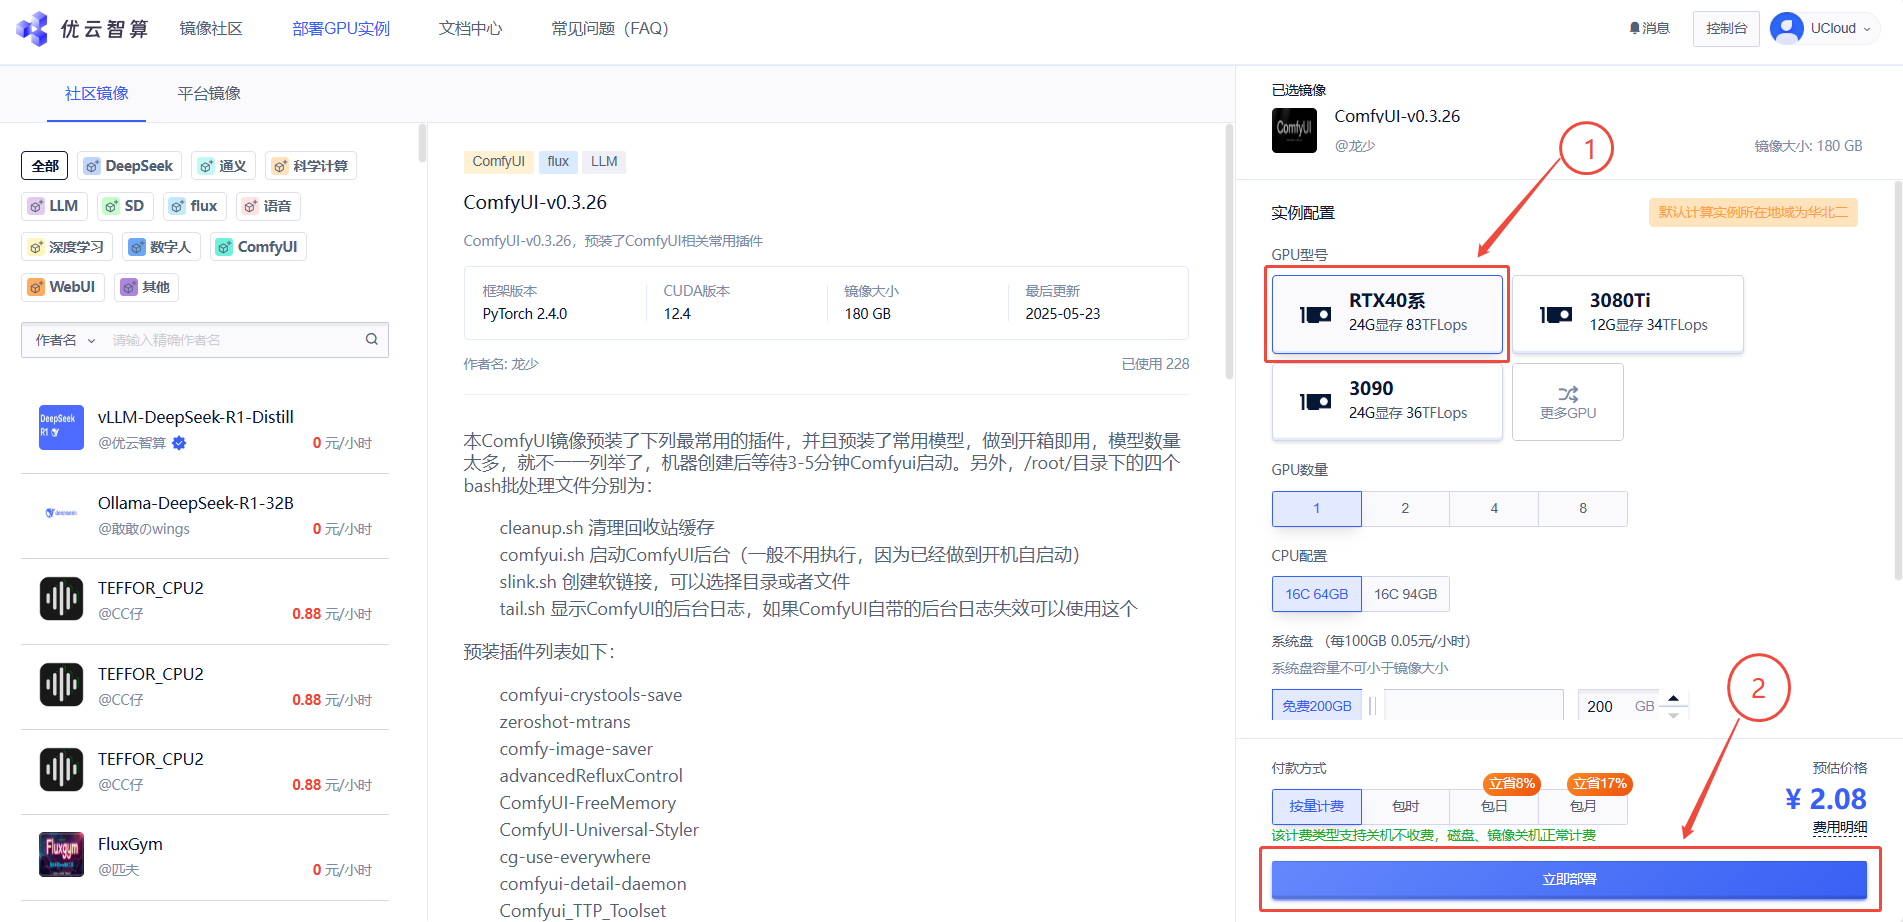The image size is (1903, 922).
Task: Filter by 语音 category tag
Action: pos(268,206)
